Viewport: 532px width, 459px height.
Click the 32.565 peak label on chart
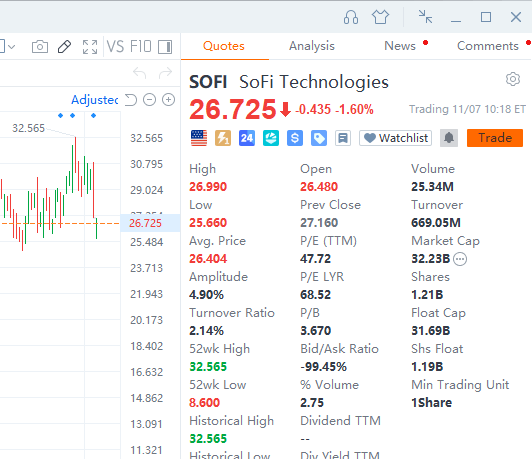pos(28,128)
